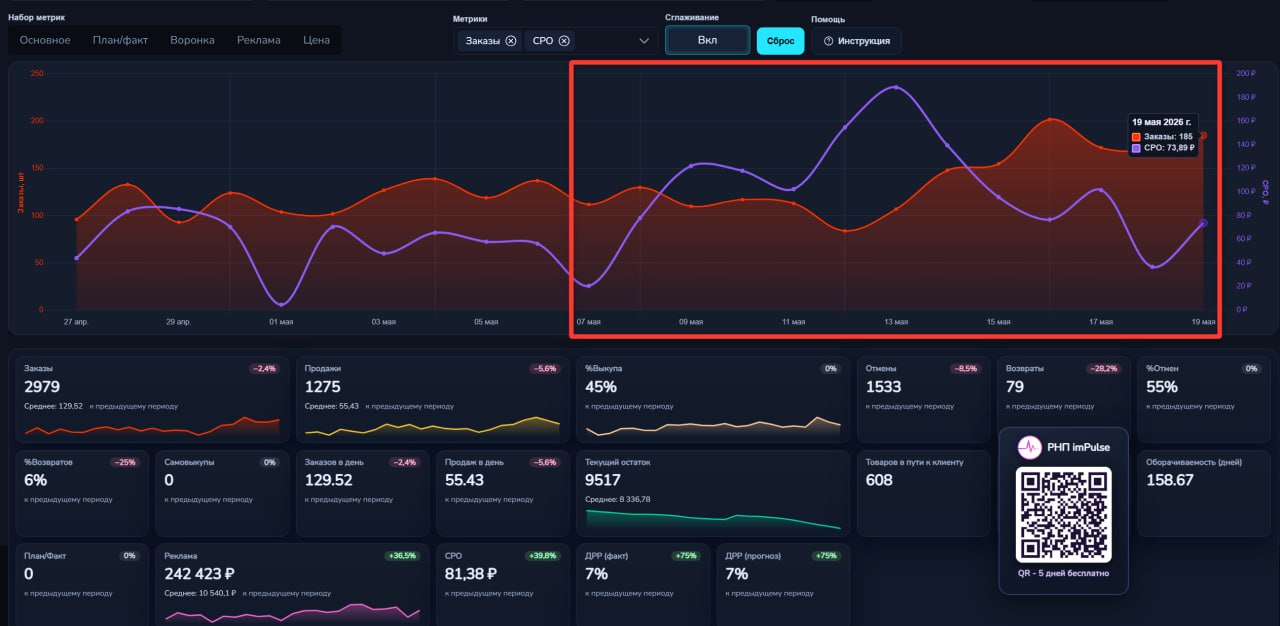Click 'Среднее: 10 540,1 ₽' in Реклама card

tap(200, 593)
